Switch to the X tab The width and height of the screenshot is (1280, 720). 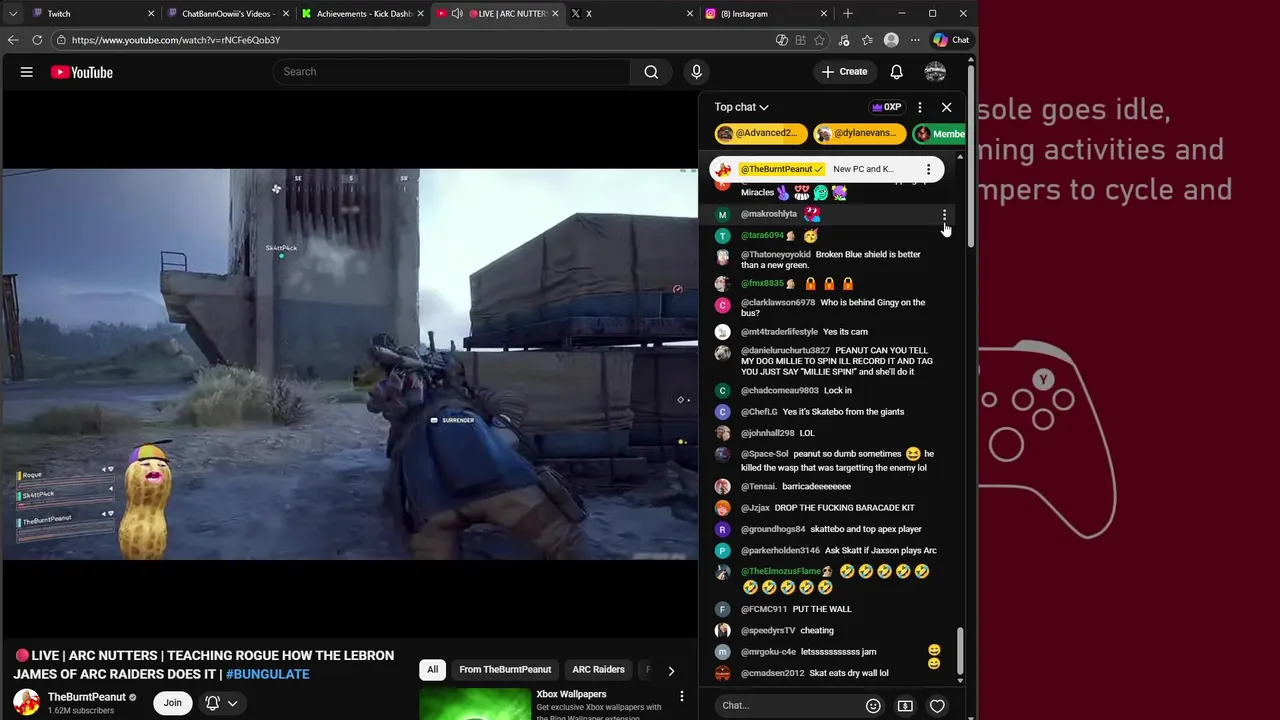(632, 14)
